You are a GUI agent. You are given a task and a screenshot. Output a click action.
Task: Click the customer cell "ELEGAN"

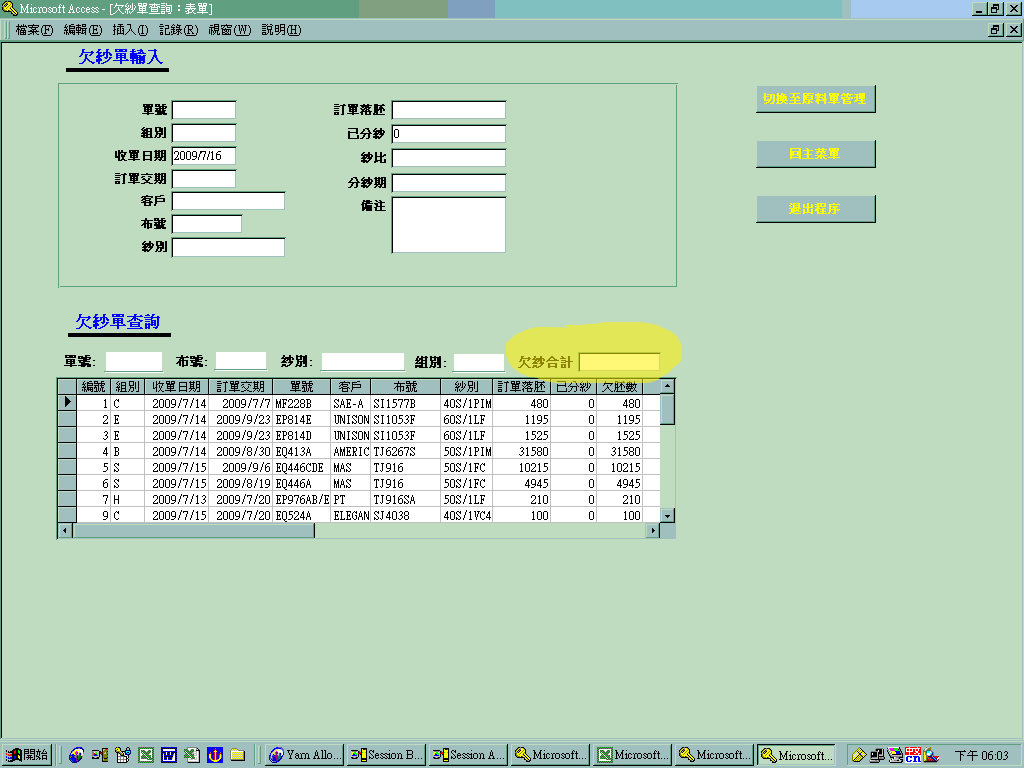pos(351,515)
